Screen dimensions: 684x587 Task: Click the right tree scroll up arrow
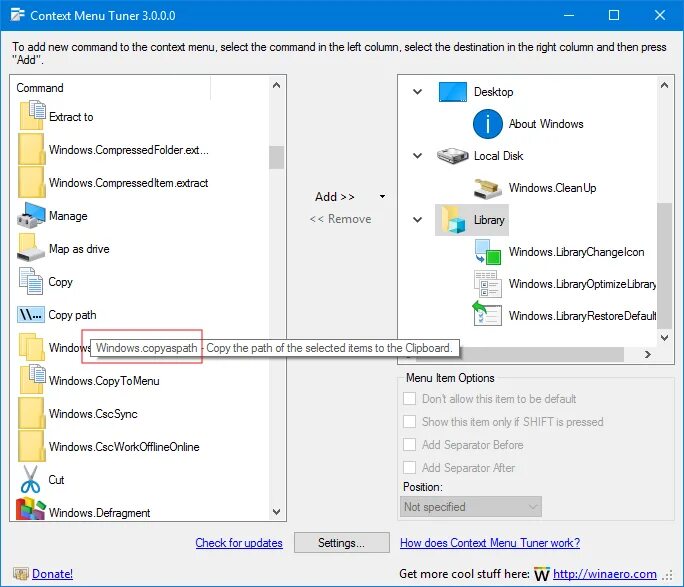click(x=664, y=85)
